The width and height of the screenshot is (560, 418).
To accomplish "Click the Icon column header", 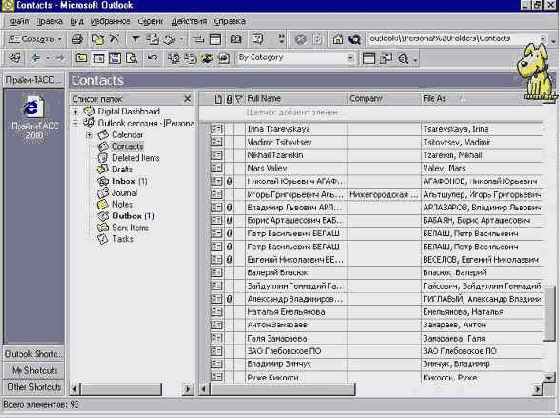I will [218, 99].
